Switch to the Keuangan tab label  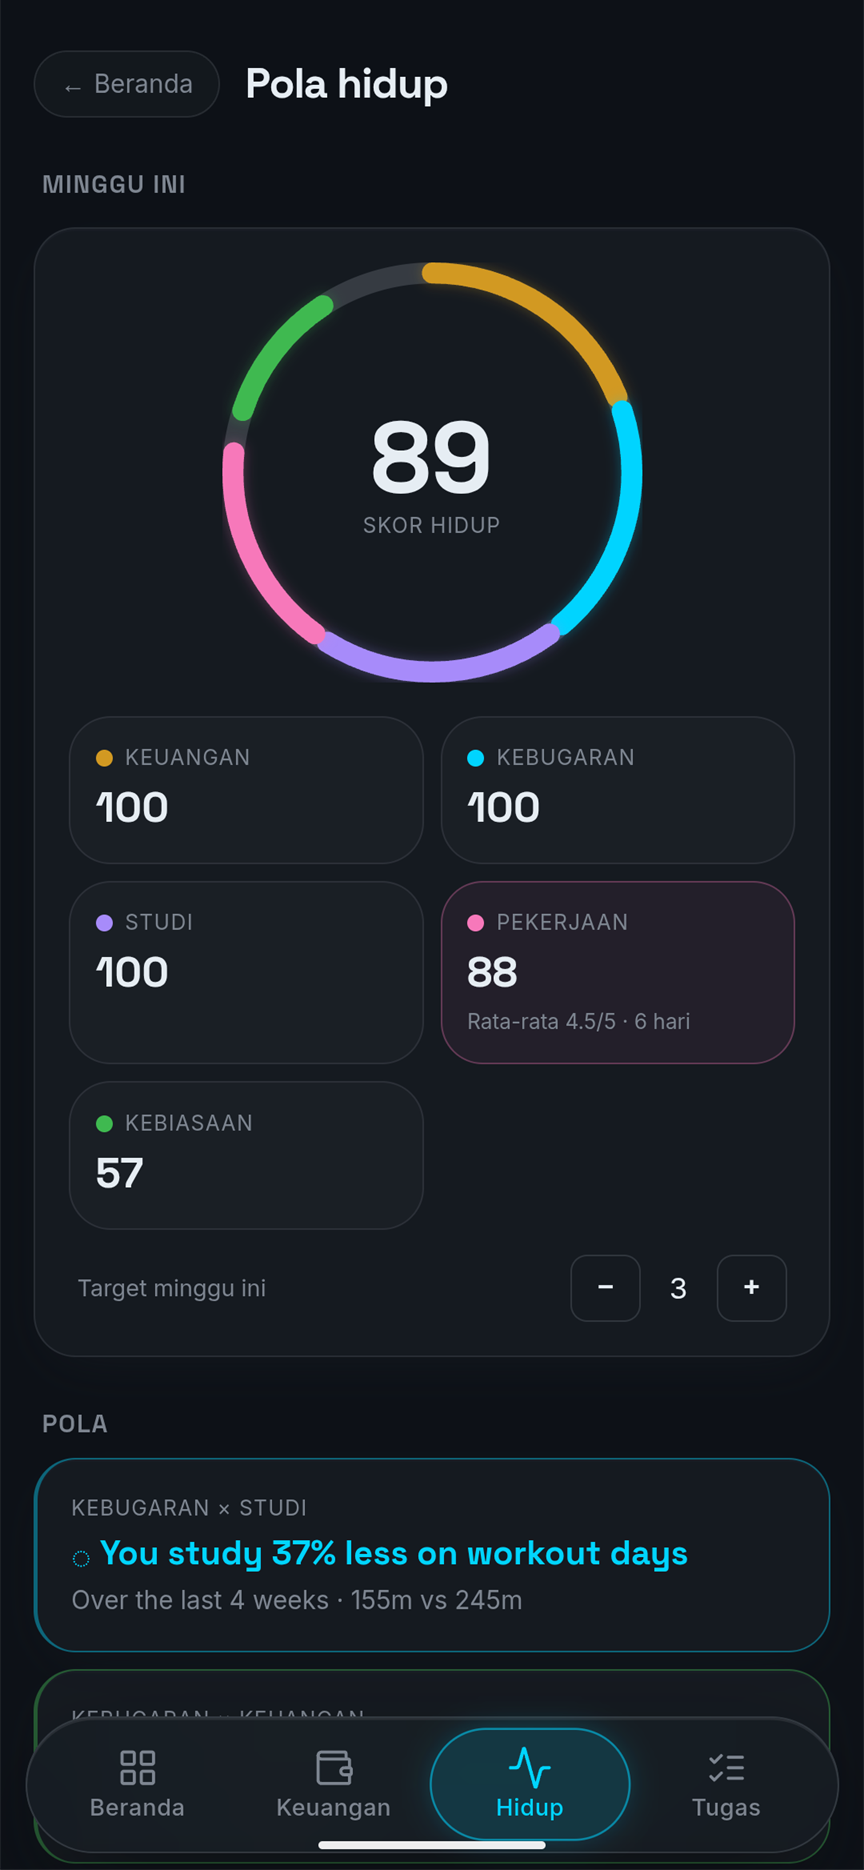coord(334,1808)
